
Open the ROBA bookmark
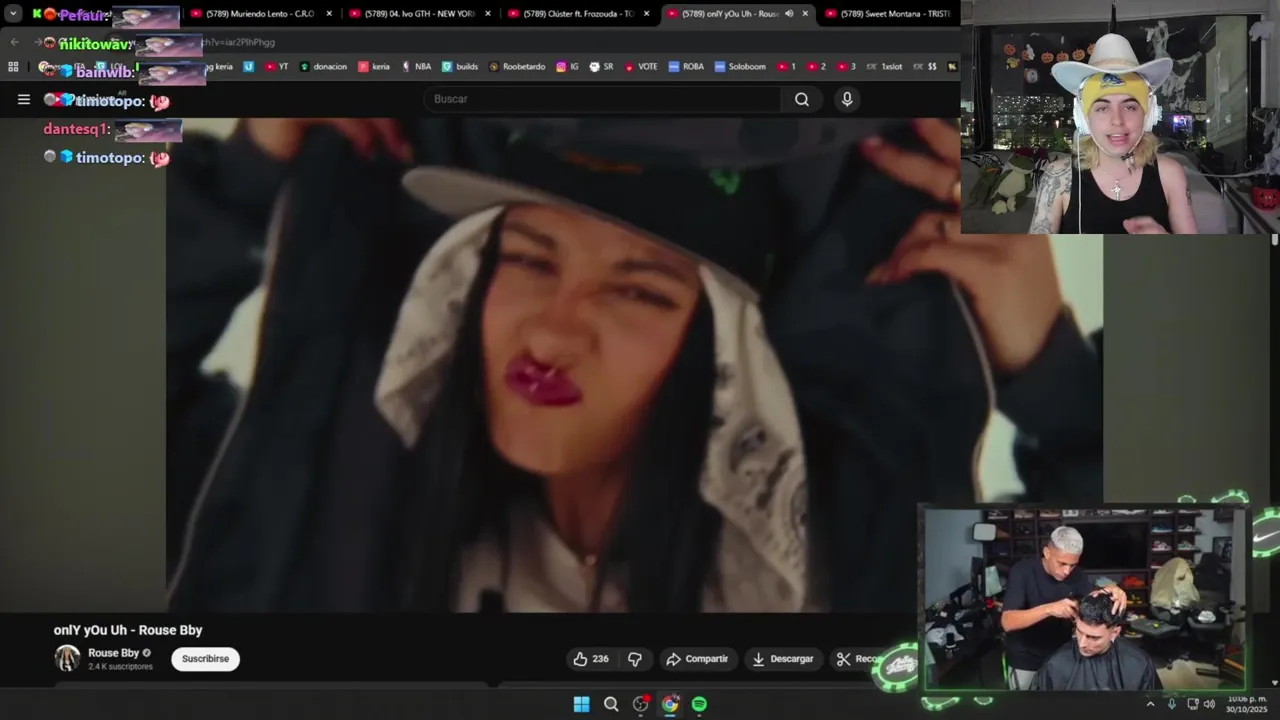pyautogui.click(x=686, y=67)
